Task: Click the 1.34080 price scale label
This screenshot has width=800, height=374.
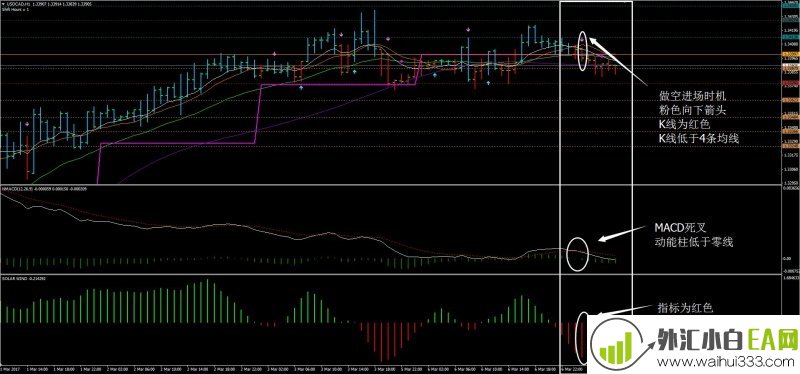Action: [790, 44]
